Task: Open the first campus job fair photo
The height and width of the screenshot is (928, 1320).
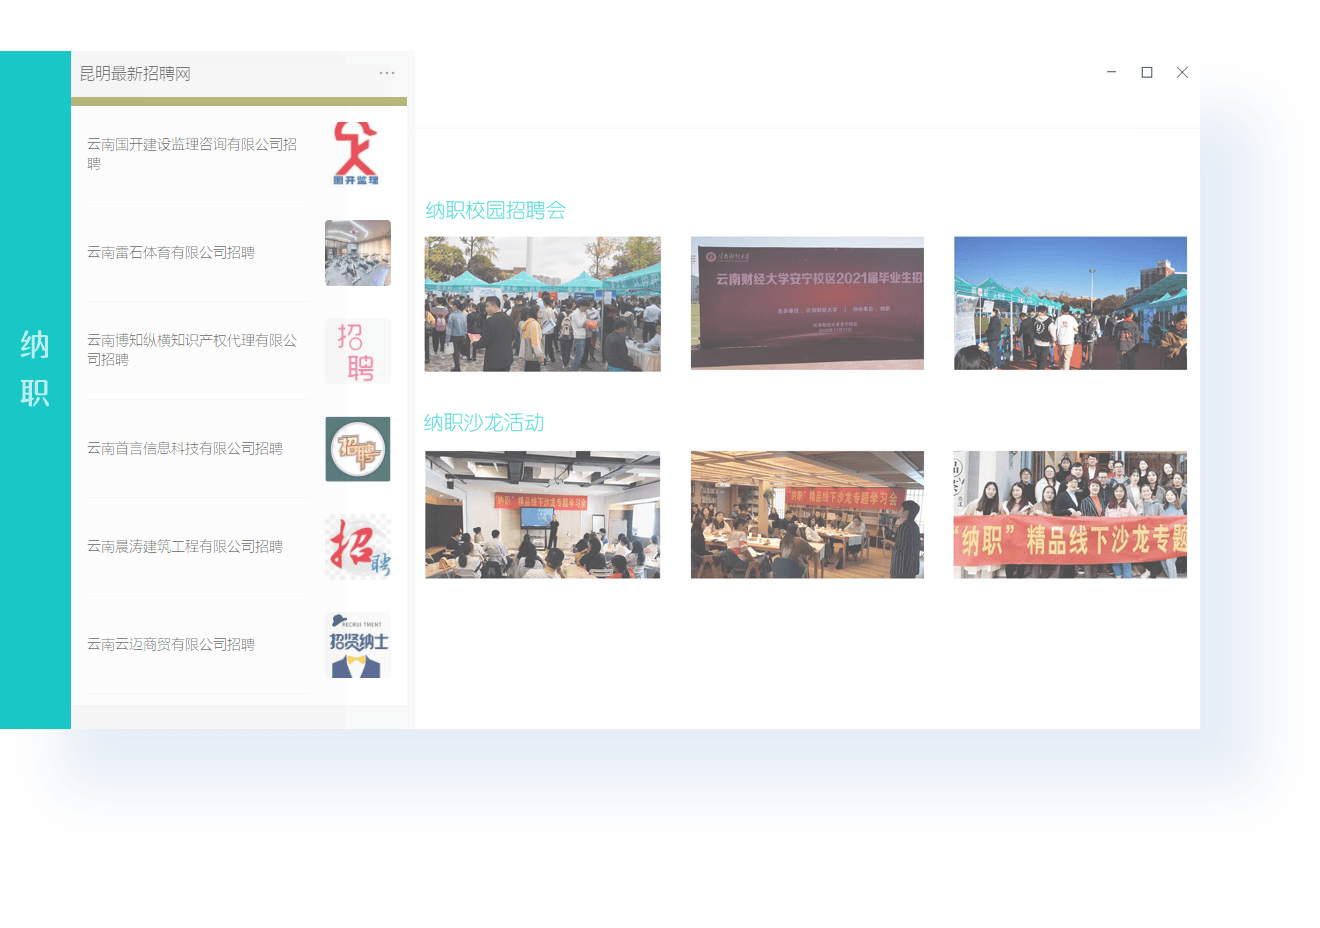Action: pyautogui.click(x=542, y=304)
